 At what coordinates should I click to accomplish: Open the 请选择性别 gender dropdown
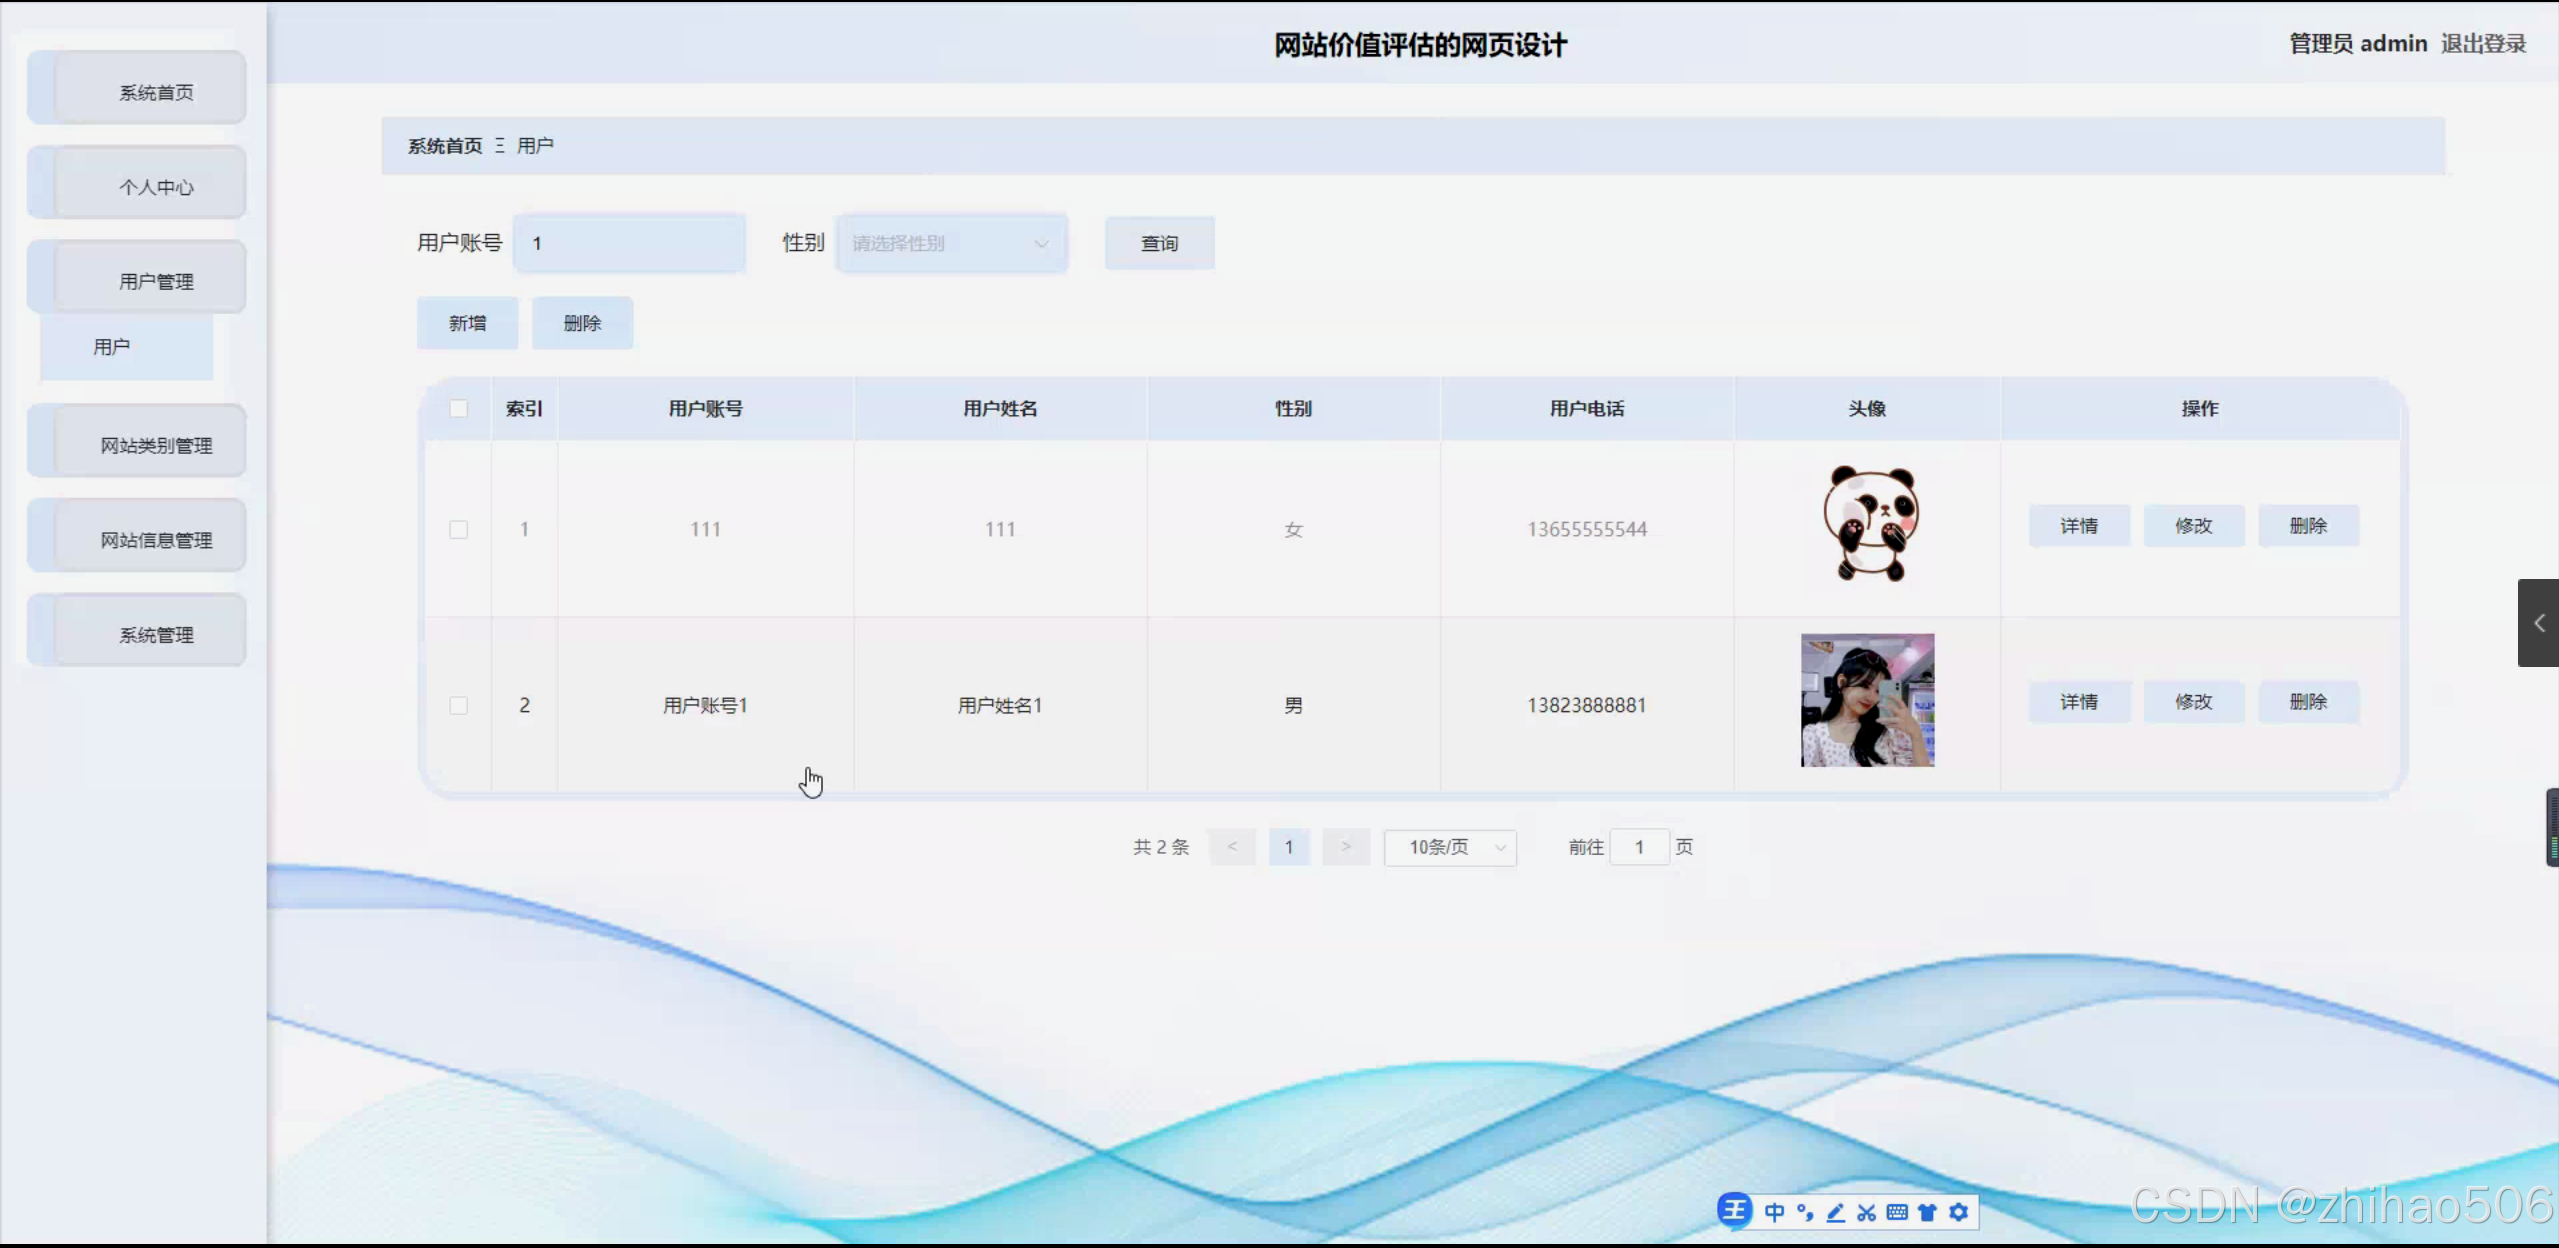pyautogui.click(x=950, y=242)
